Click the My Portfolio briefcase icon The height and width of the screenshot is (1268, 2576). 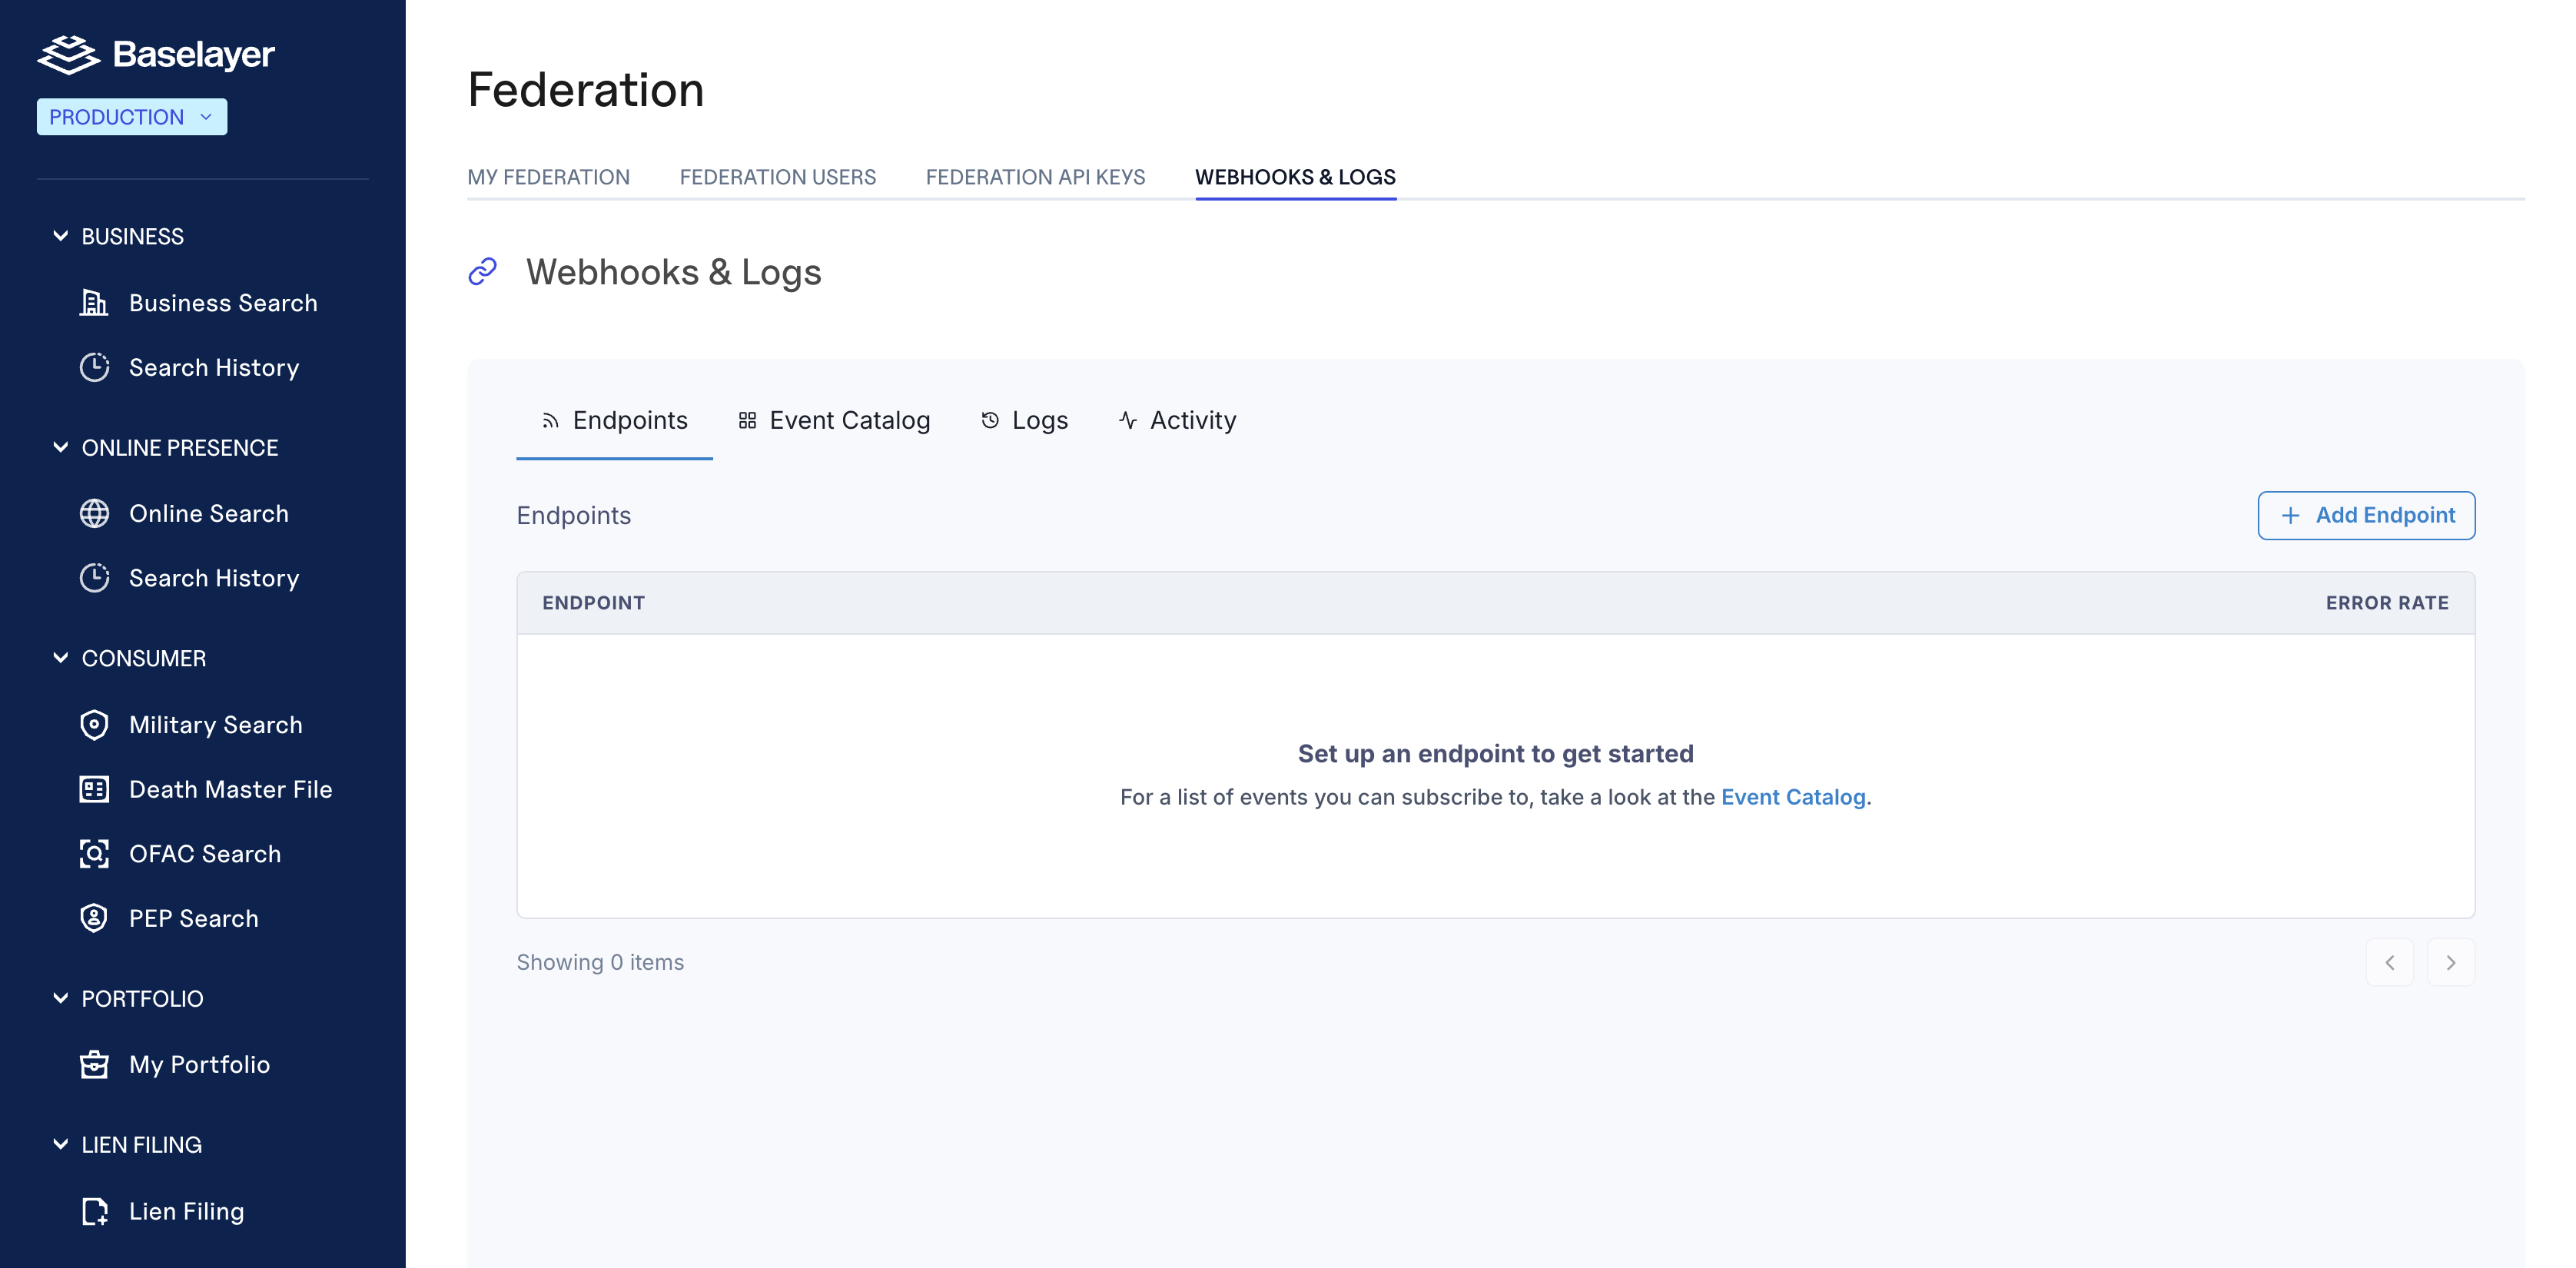pos(94,1064)
